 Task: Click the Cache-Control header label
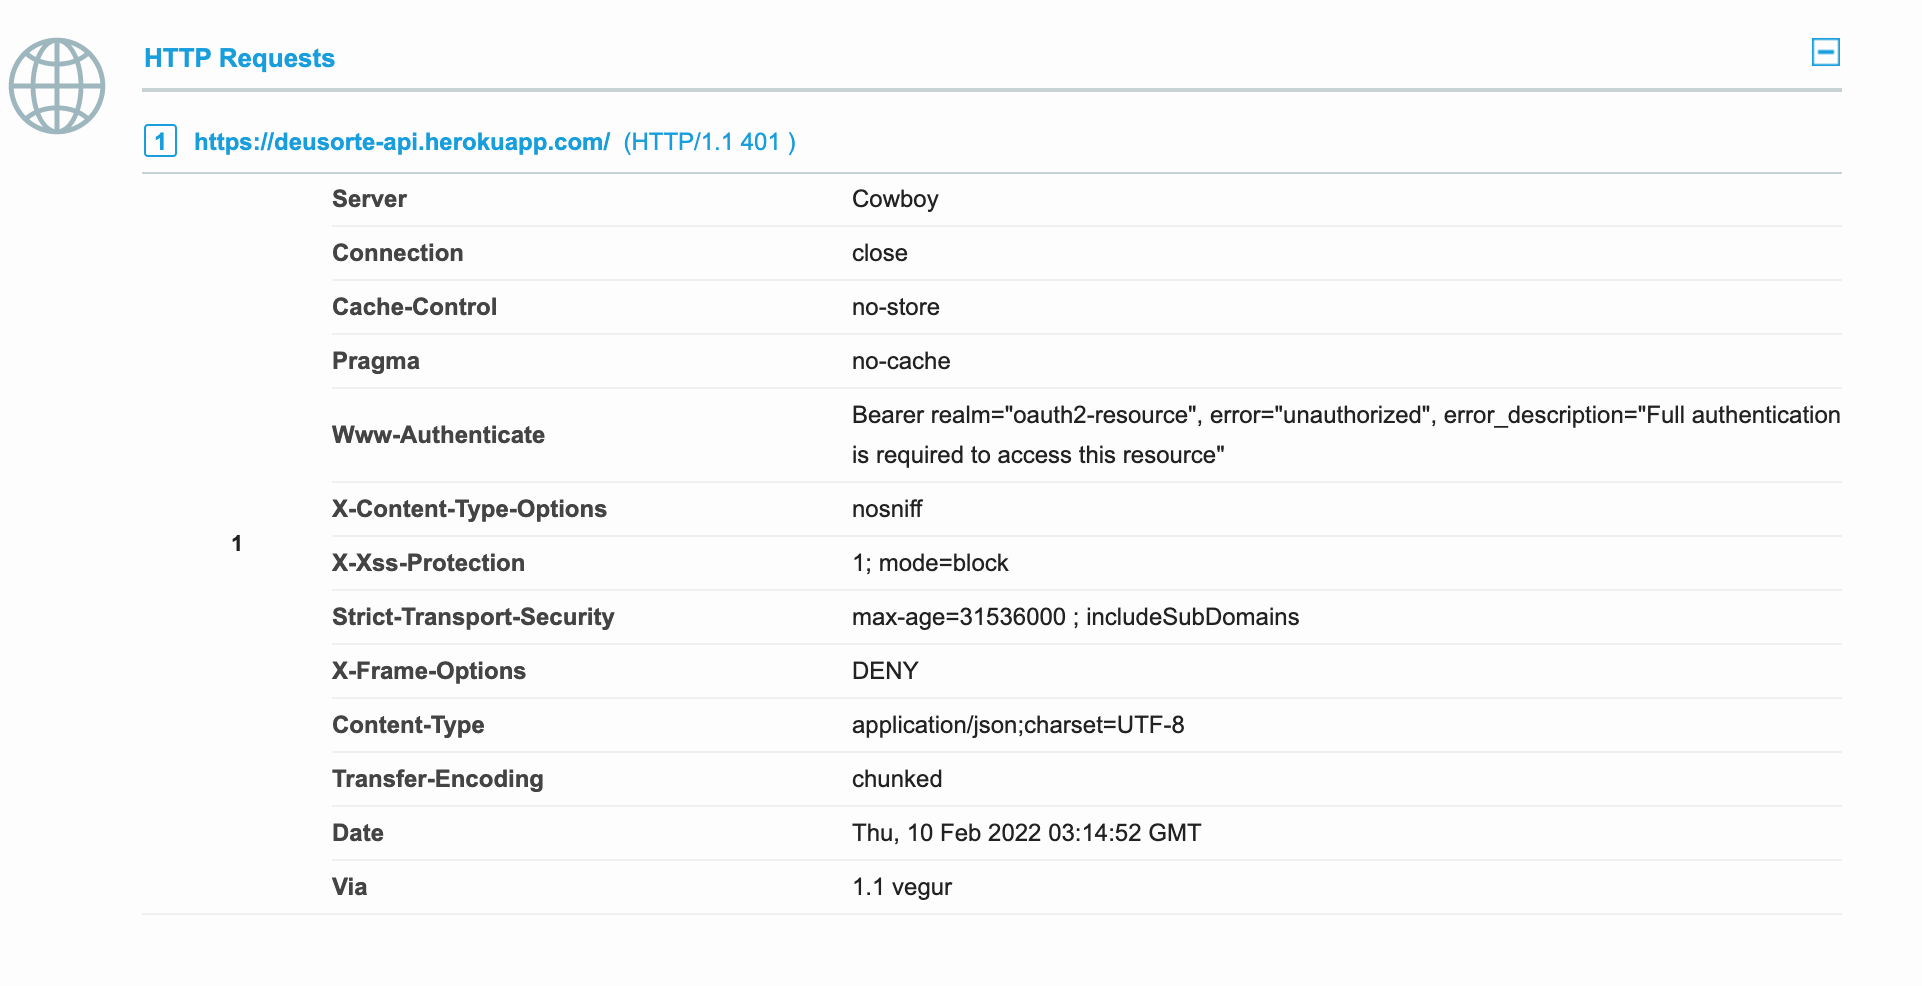point(414,307)
